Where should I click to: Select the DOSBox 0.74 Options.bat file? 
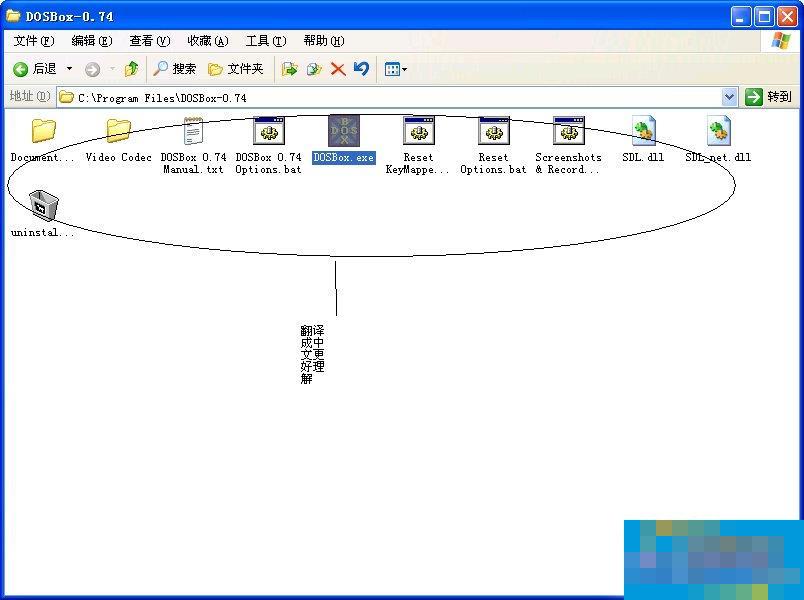[268, 133]
